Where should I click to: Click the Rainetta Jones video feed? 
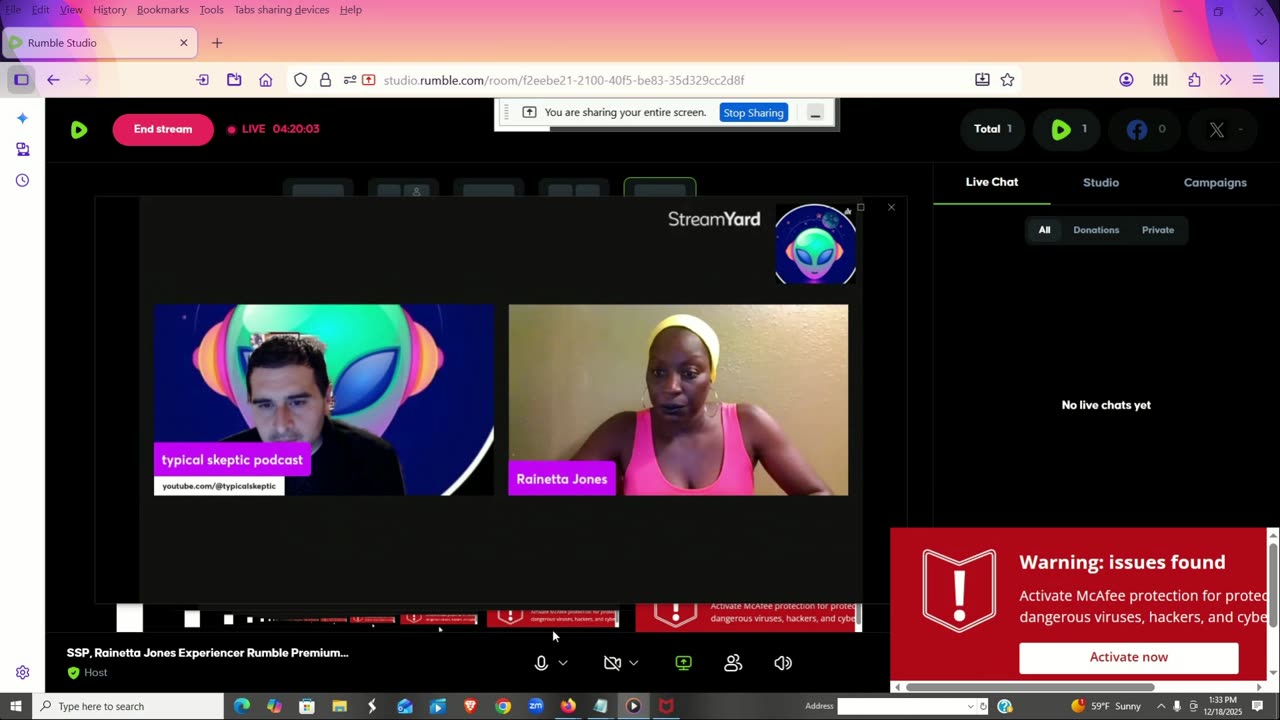click(678, 400)
